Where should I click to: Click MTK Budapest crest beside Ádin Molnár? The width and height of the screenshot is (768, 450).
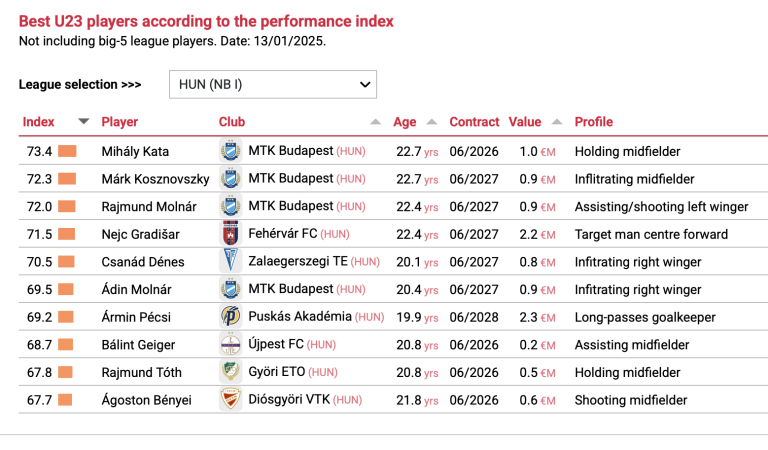pos(230,290)
